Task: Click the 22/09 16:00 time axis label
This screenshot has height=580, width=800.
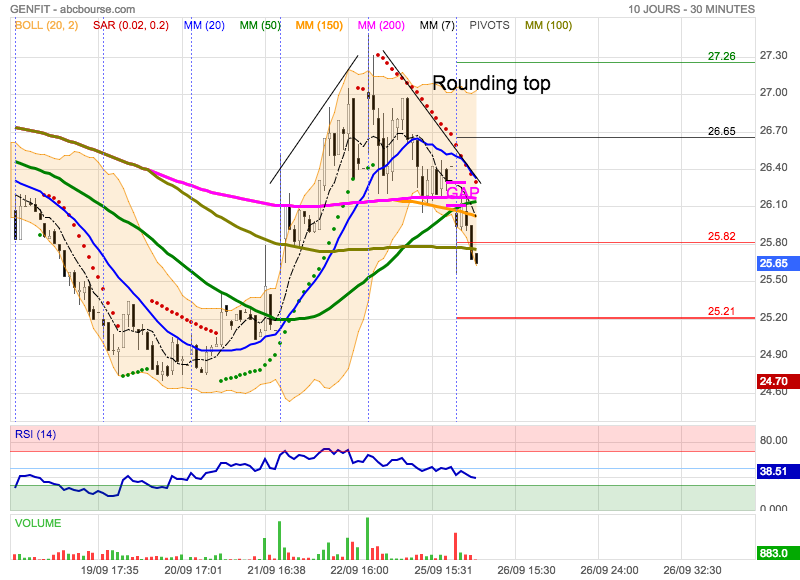Action: pos(360,570)
